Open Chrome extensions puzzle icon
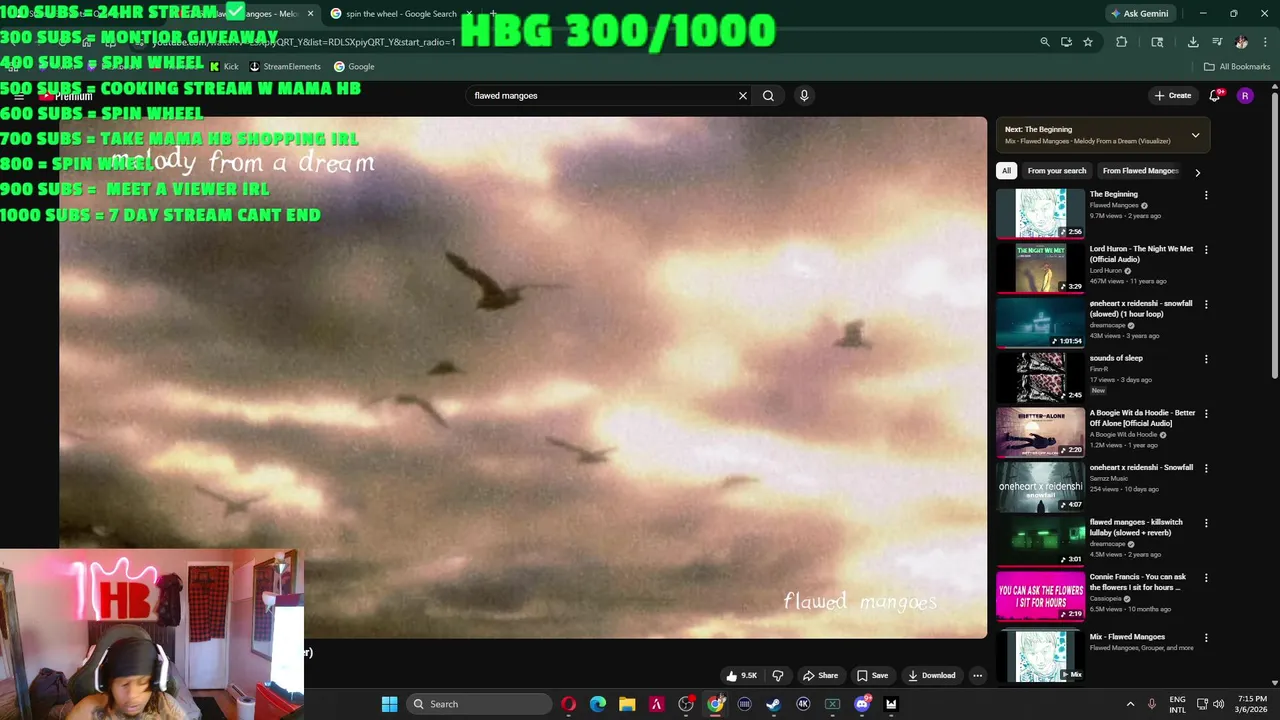 pyautogui.click(x=1121, y=42)
